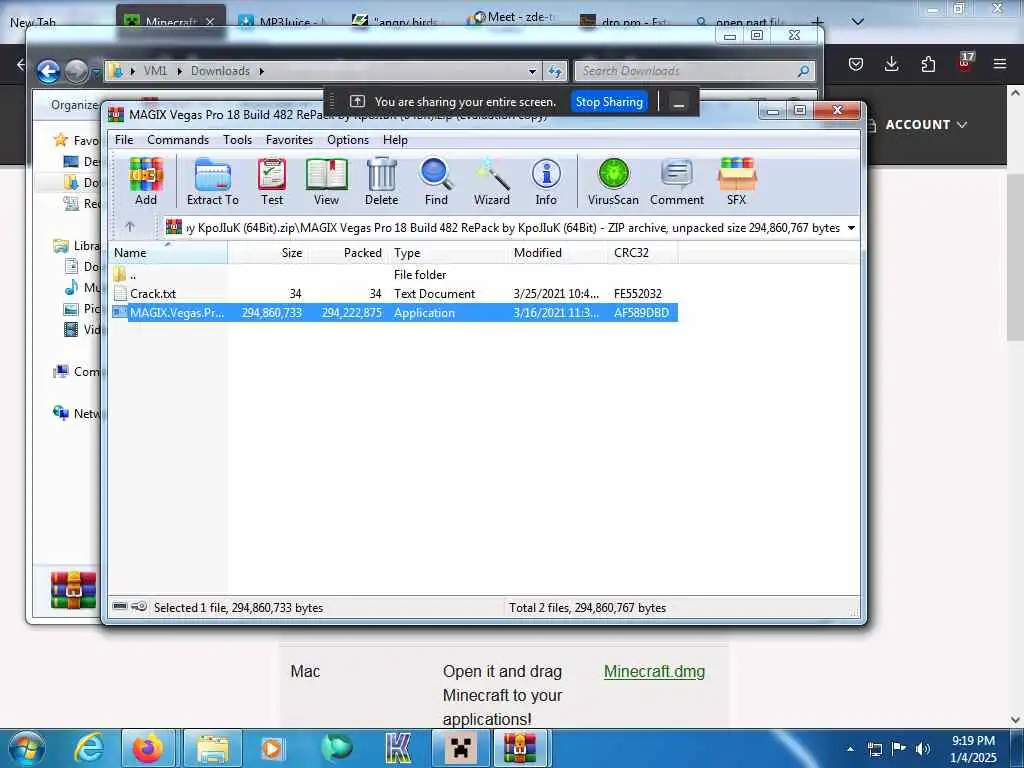
Task: Sort file list by Size column
Action: point(268,253)
